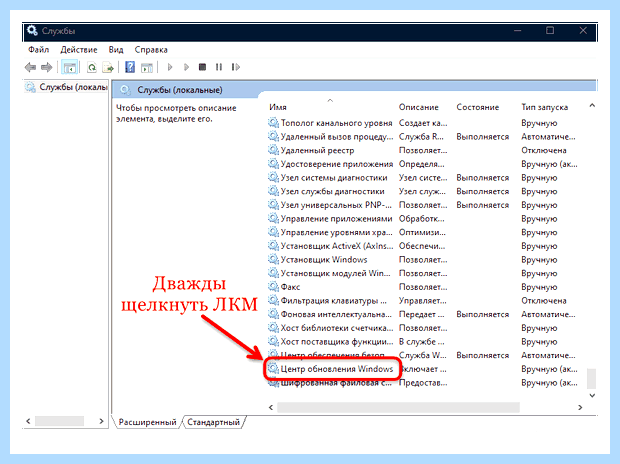Click the gear icon of Удаленный реестр
This screenshot has width=620, height=464.
point(273,150)
